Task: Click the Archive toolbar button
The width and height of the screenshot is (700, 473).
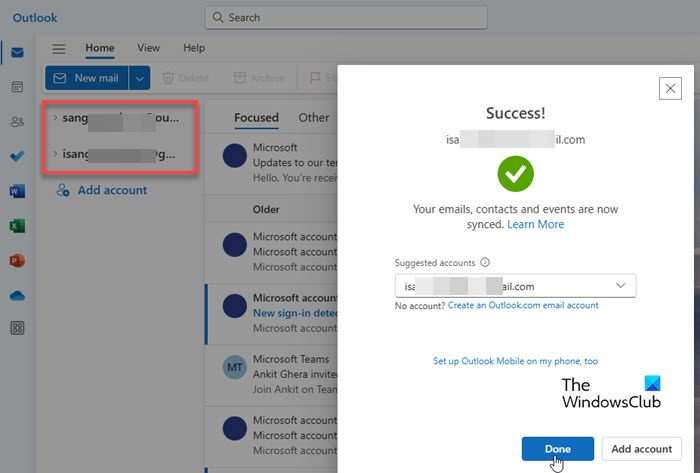Action: 259,78
